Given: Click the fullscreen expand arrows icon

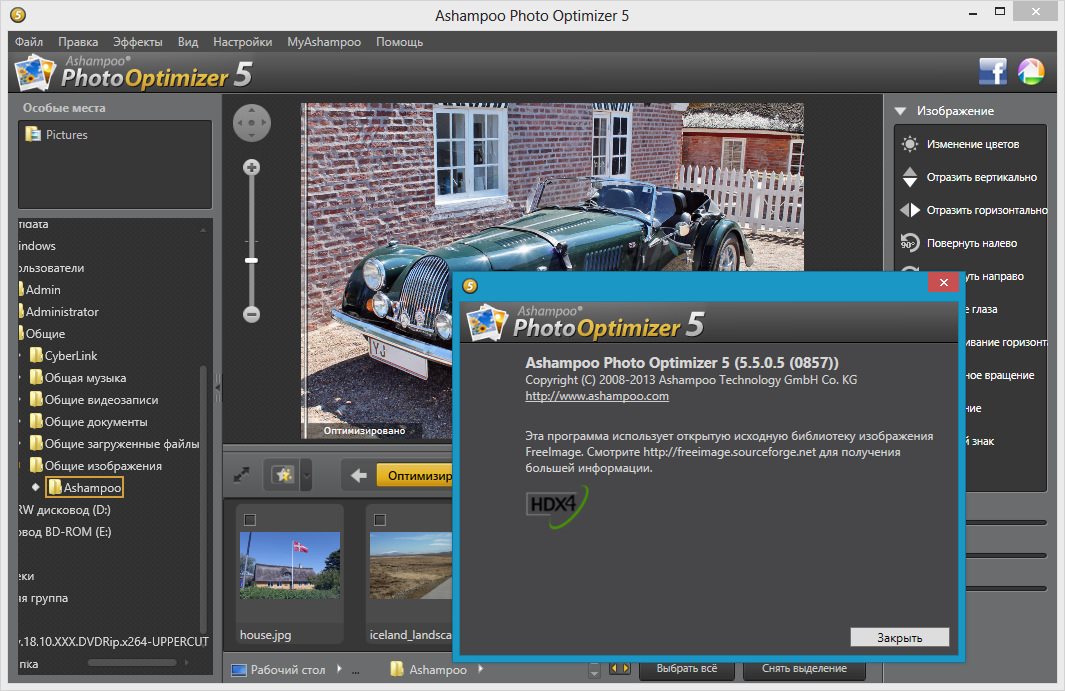Looking at the screenshot, I should tap(241, 476).
